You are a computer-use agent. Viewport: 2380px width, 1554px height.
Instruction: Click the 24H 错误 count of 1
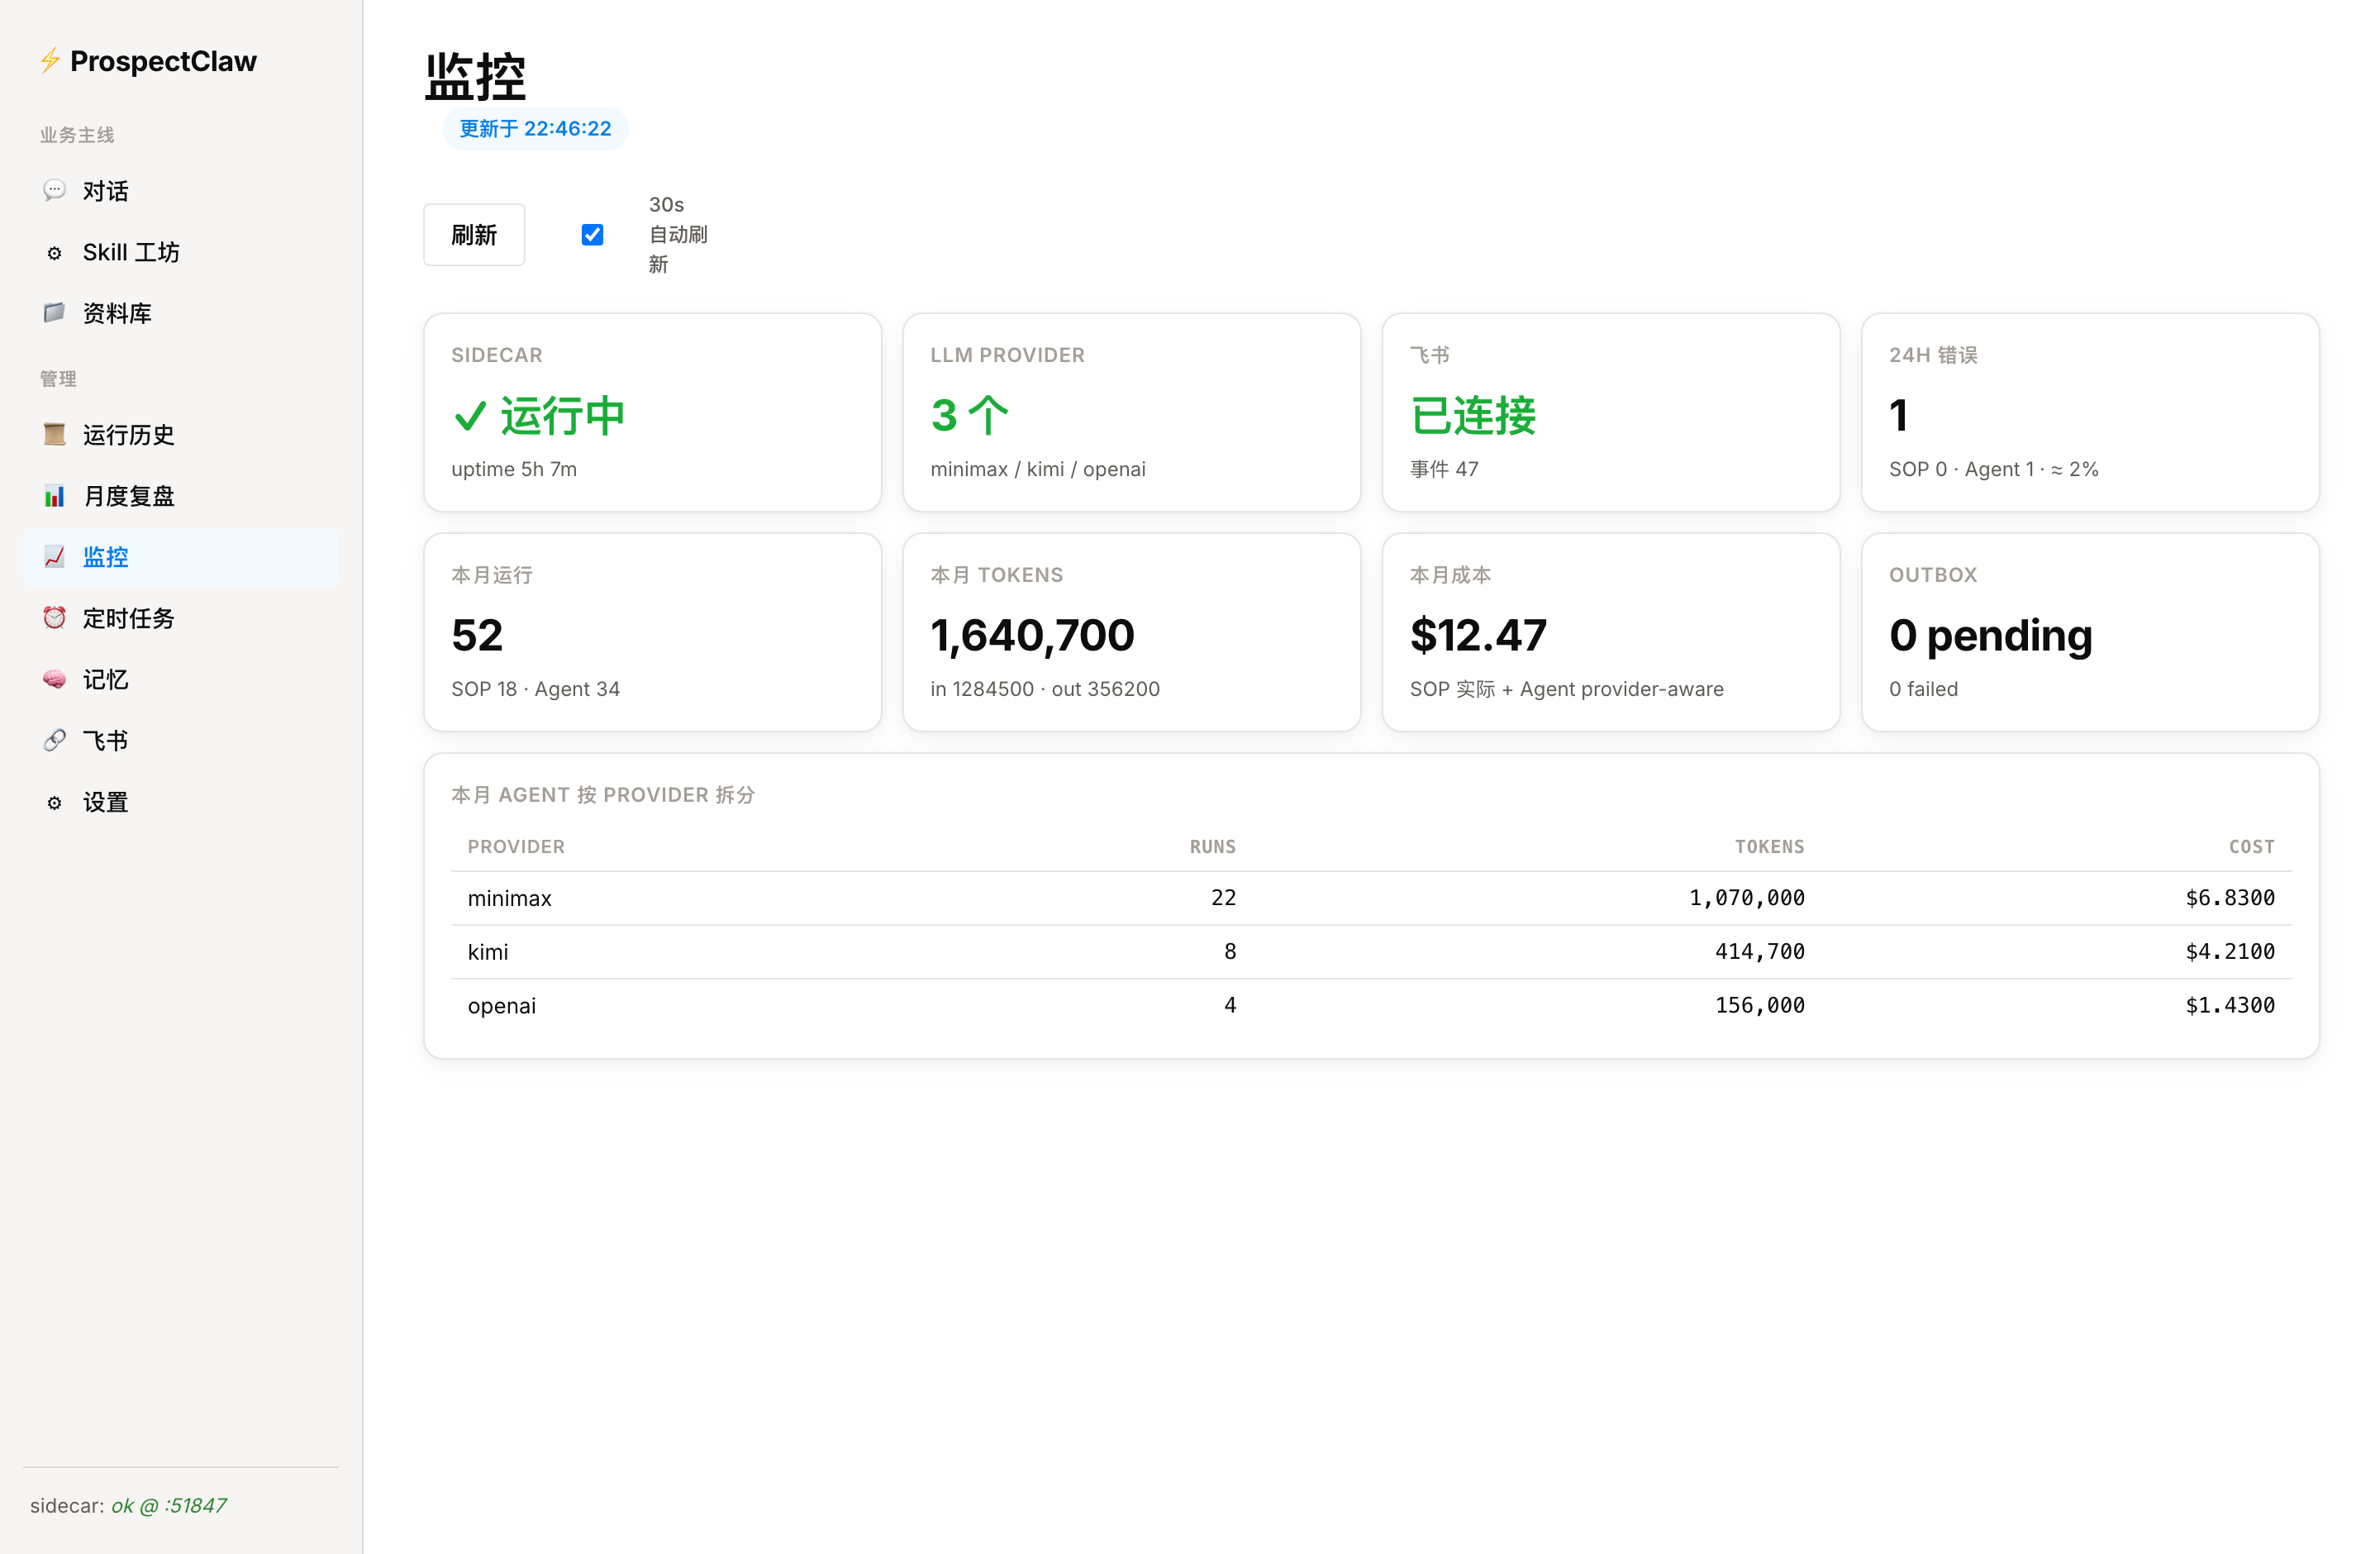(x=1899, y=415)
